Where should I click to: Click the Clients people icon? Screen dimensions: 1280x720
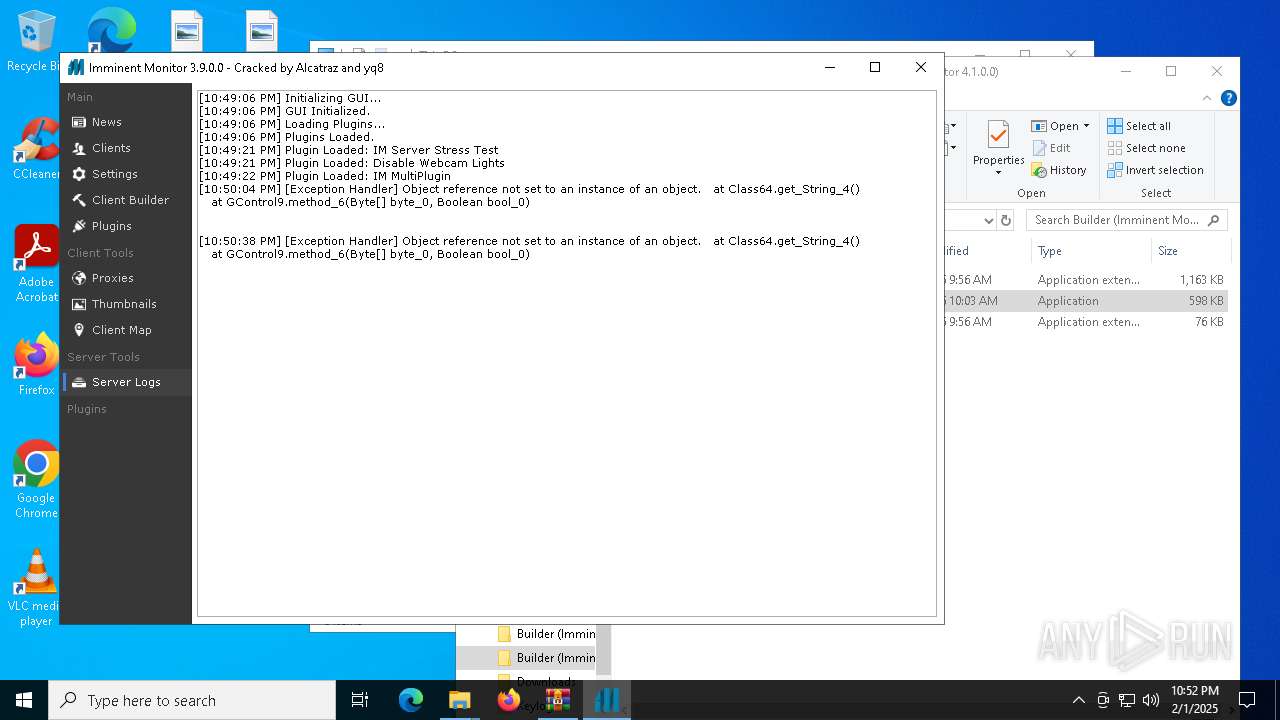point(79,148)
